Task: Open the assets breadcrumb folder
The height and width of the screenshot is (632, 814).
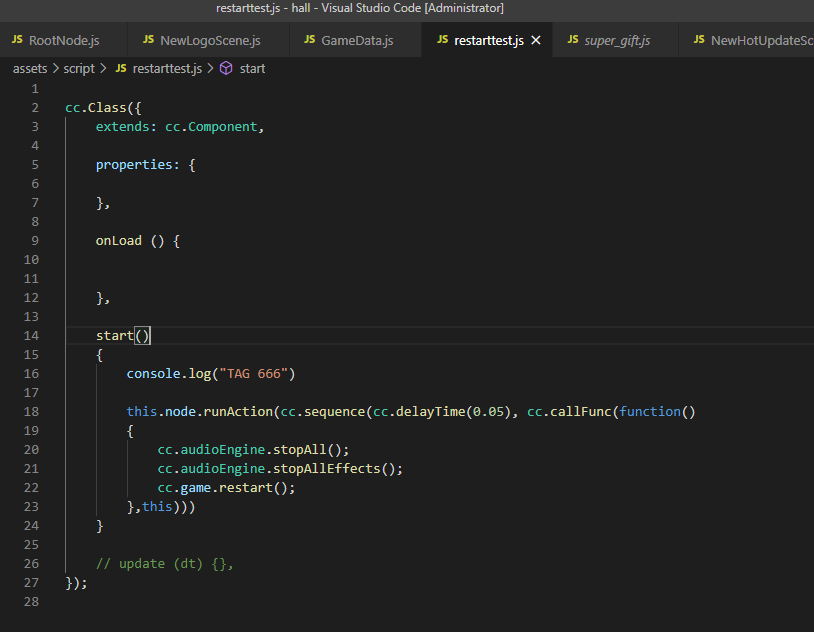Action: coord(30,69)
